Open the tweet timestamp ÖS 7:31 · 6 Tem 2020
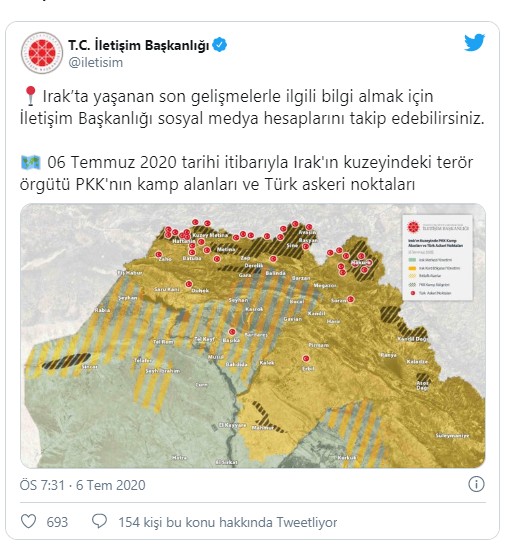 click(x=83, y=485)
